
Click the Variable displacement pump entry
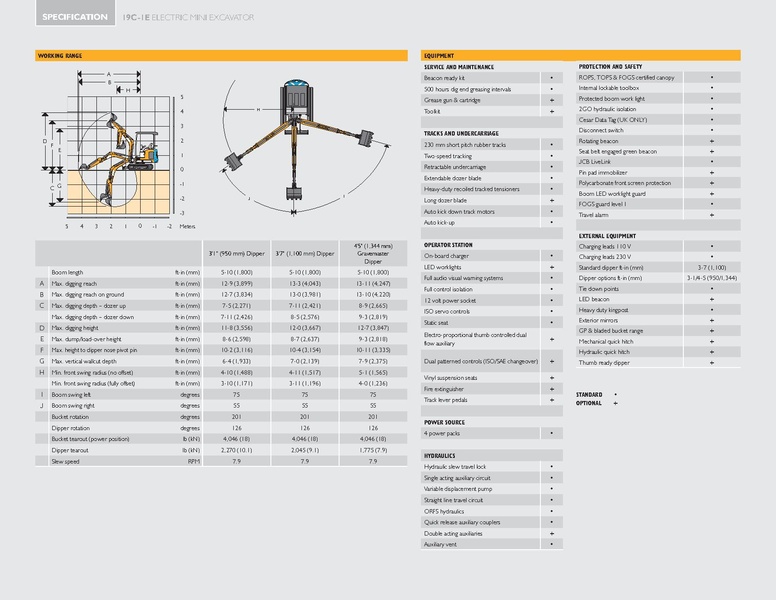(x=458, y=489)
